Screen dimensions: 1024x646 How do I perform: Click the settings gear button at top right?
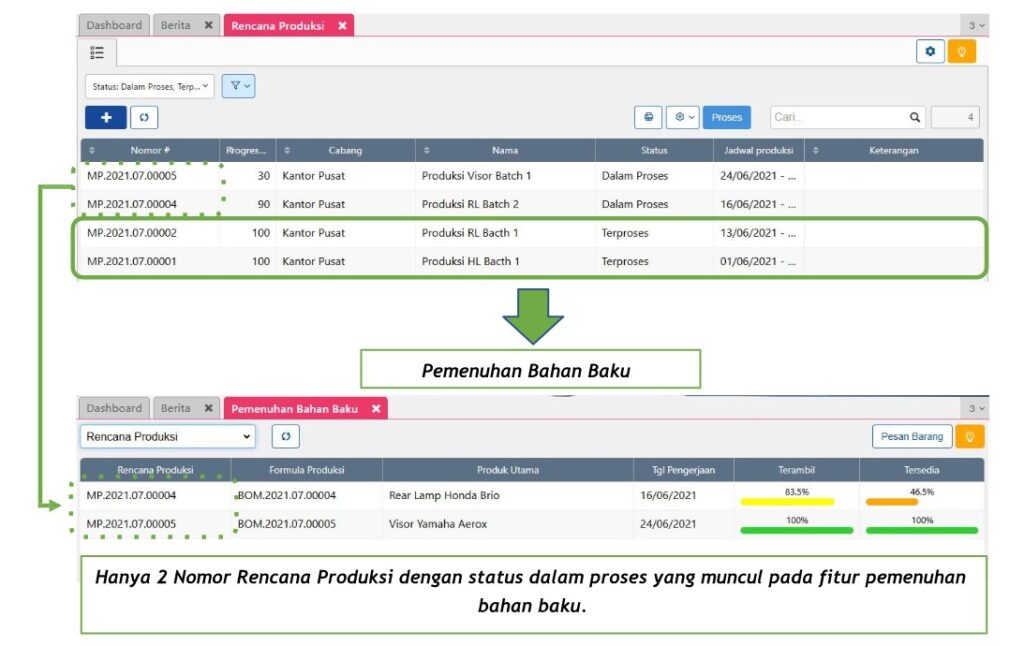click(930, 52)
